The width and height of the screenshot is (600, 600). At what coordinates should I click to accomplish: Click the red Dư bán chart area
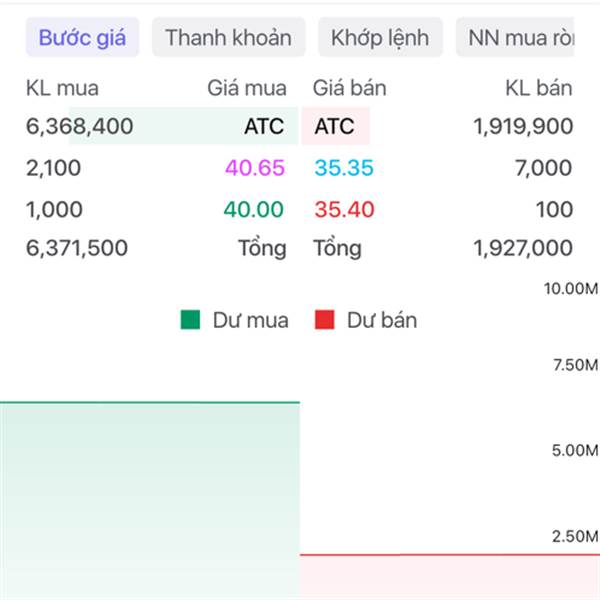point(450,577)
